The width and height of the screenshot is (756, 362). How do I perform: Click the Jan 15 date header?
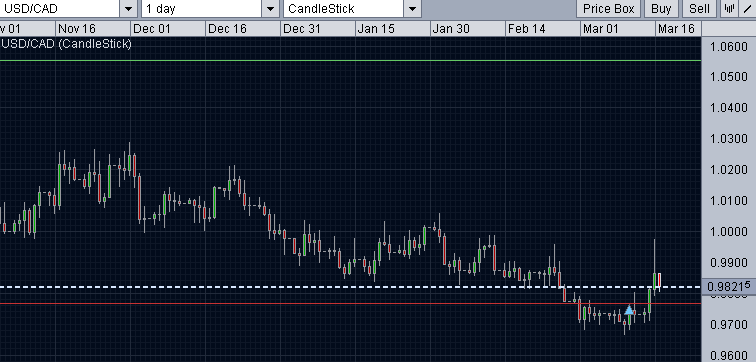click(x=376, y=29)
